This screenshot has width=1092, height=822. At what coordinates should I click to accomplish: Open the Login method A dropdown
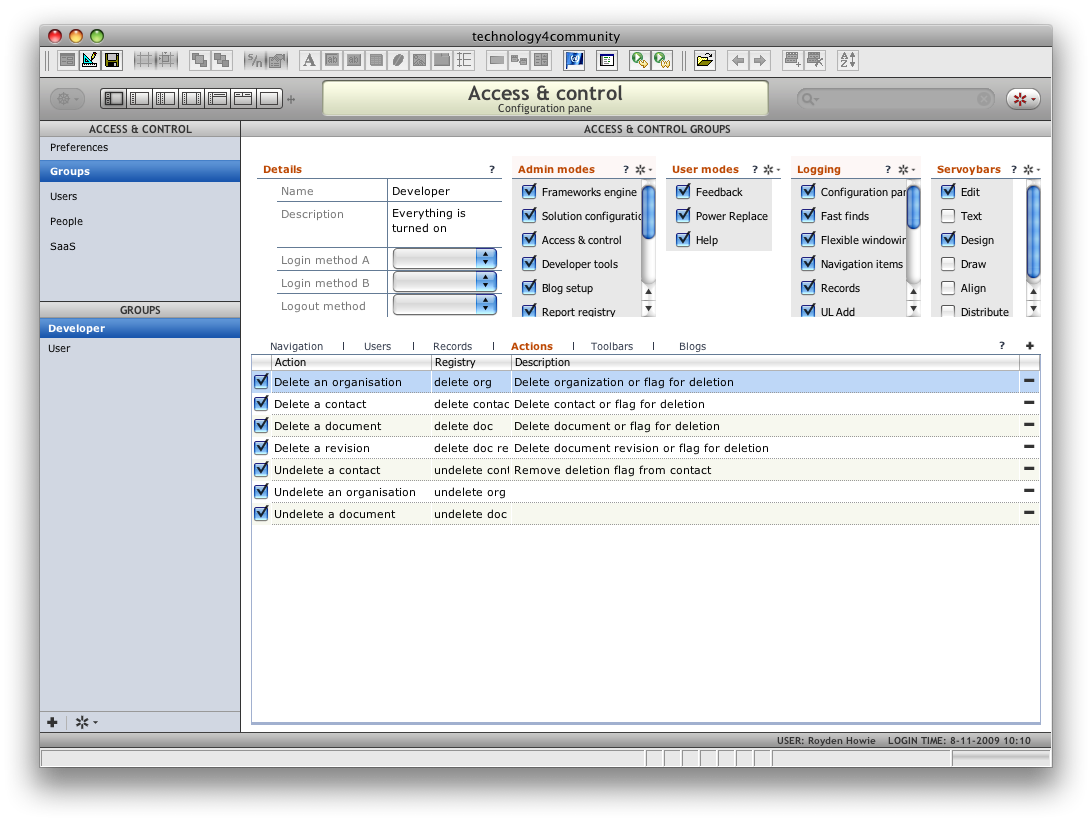[445, 259]
